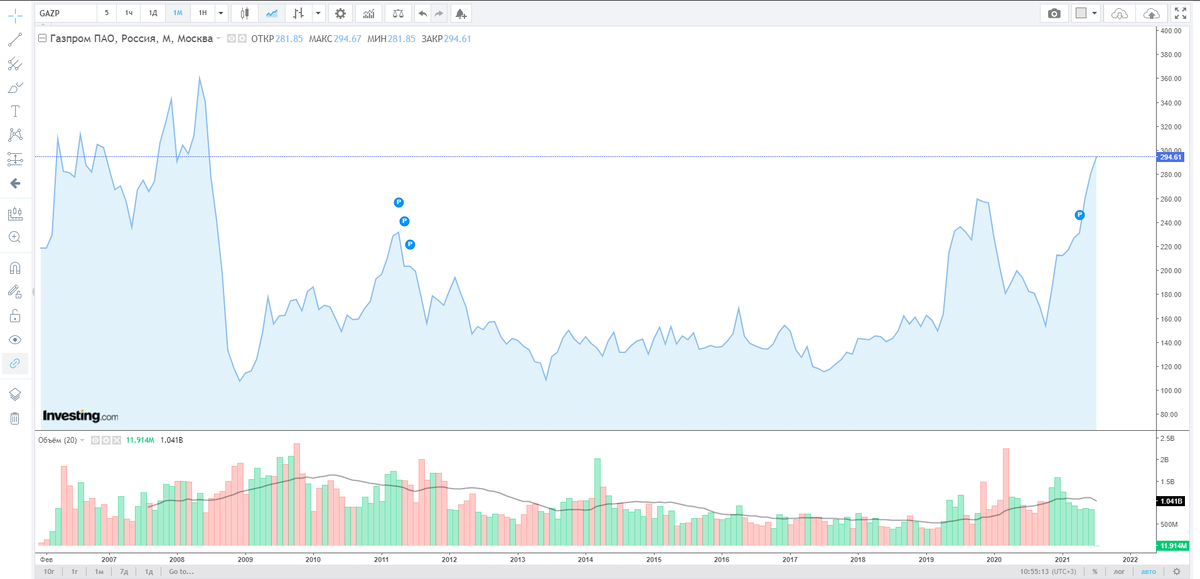Select the 1Н weekly interval
The height and width of the screenshot is (579, 1200).
202,13
